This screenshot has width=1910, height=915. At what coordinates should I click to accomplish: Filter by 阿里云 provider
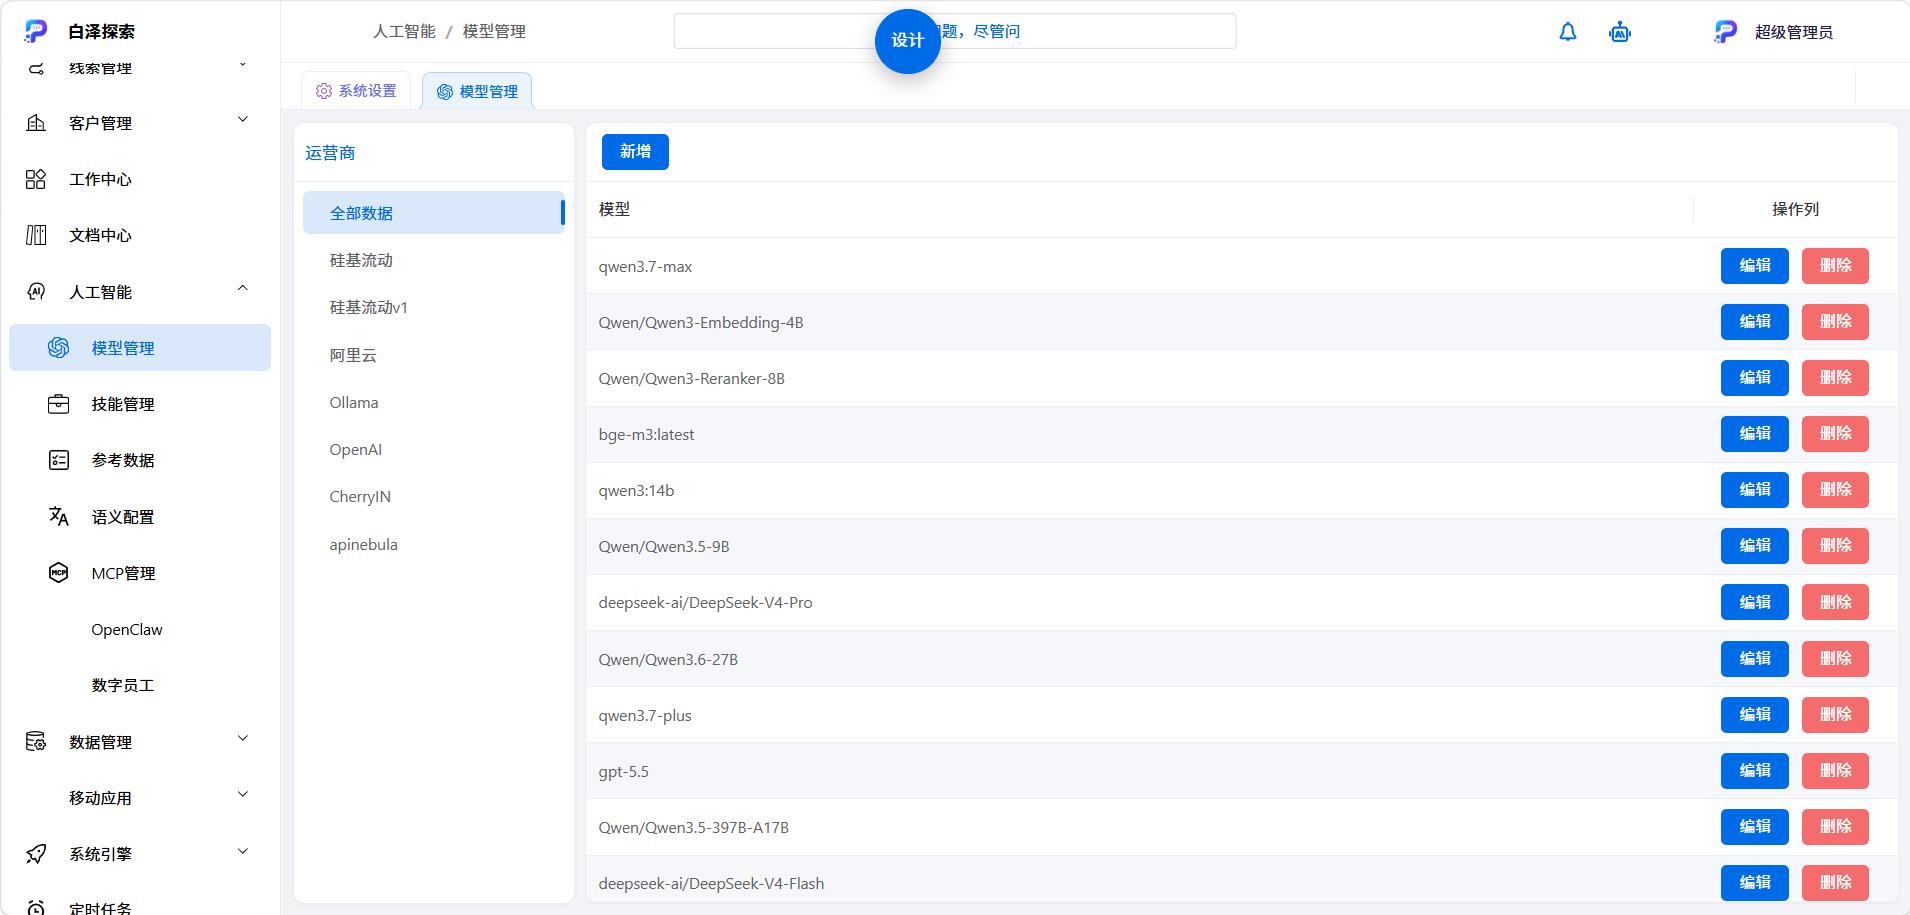tap(434, 355)
